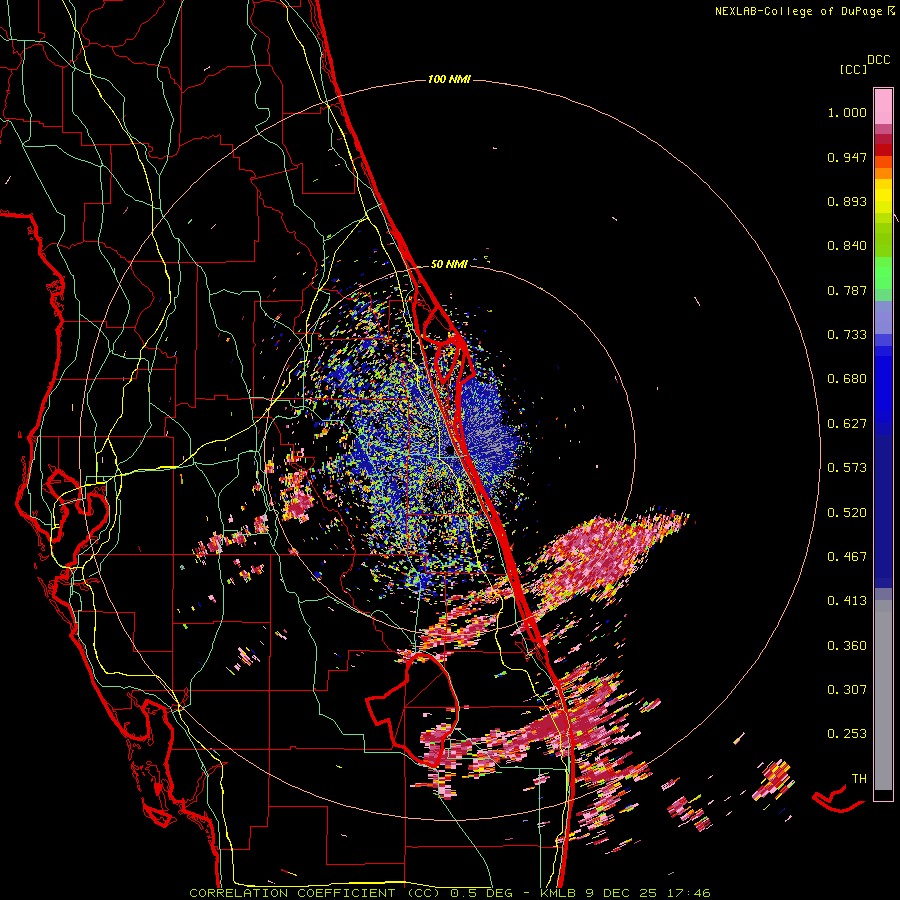Click the 1.000 legend value

(847, 112)
